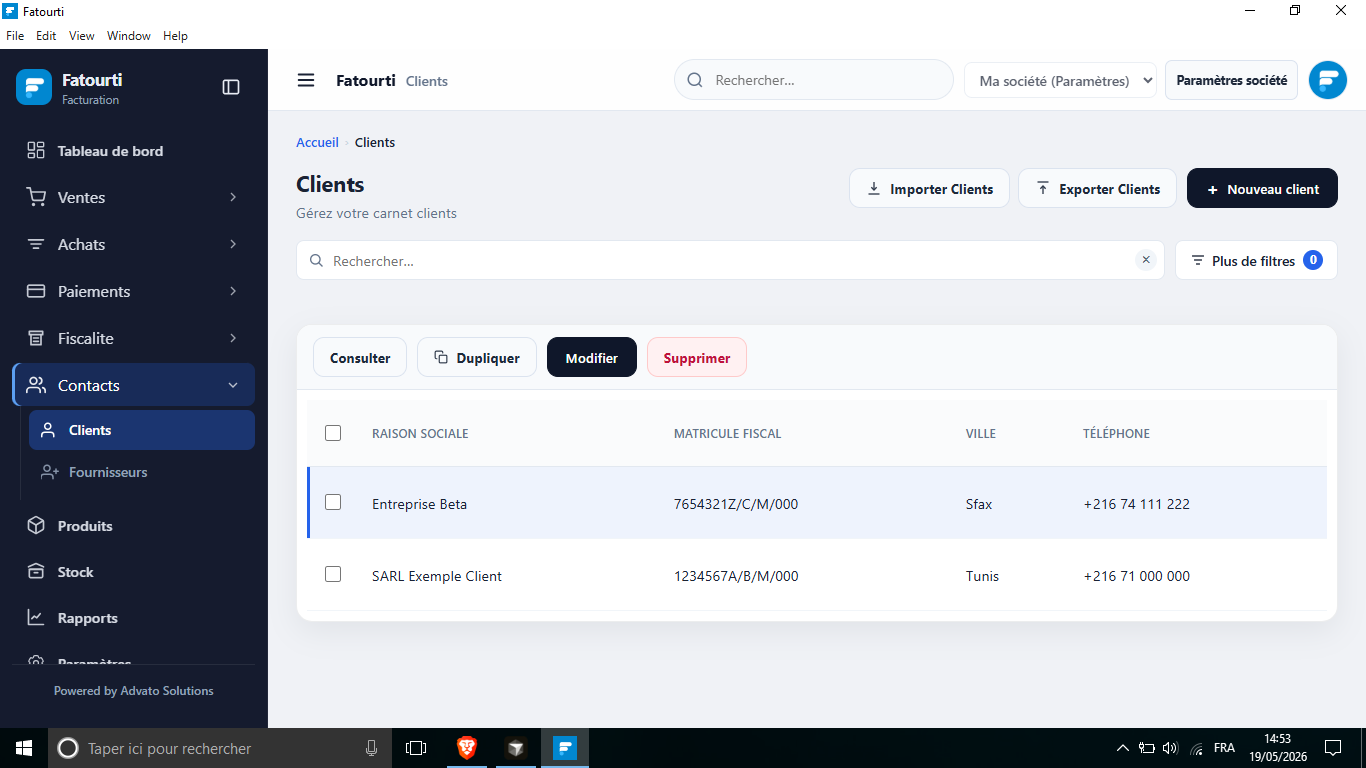Click matricule 1234567A/B/M/000
Viewport: 1366px width, 768px height.
coord(736,576)
